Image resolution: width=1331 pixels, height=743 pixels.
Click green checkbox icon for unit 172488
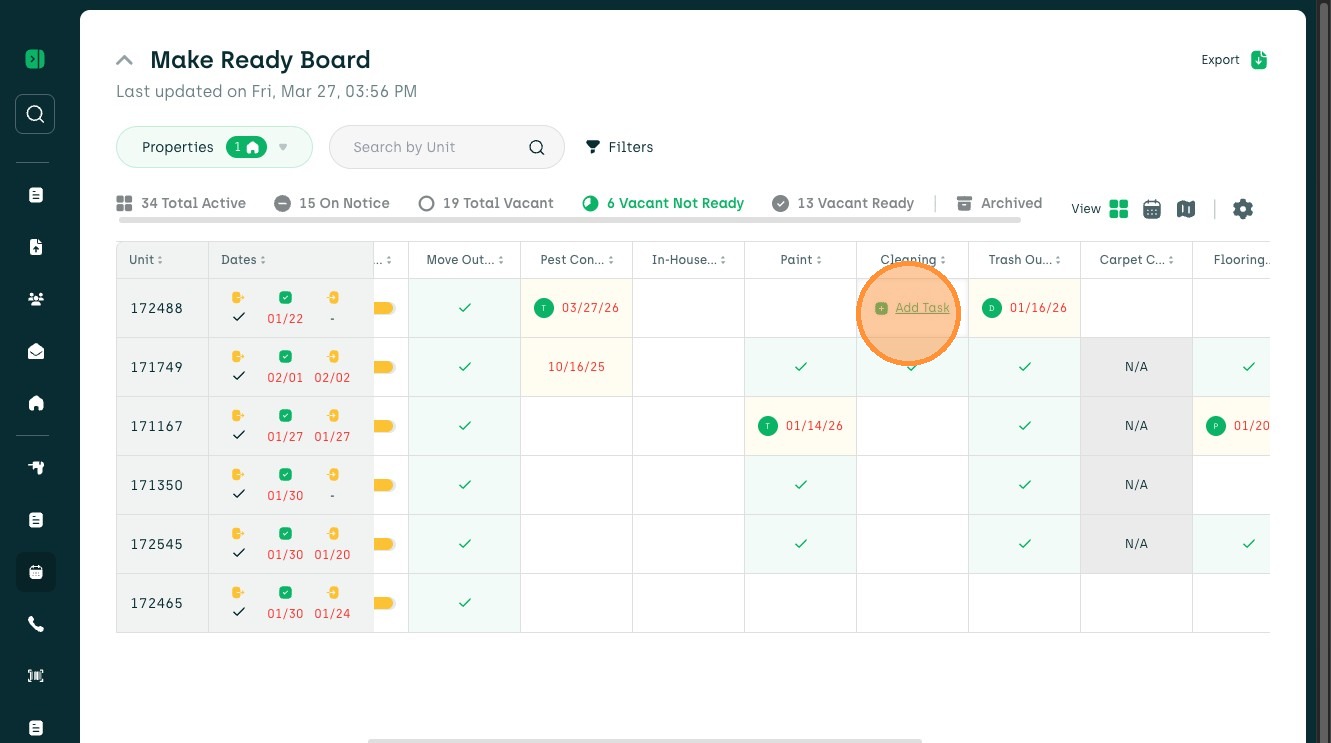point(285,297)
